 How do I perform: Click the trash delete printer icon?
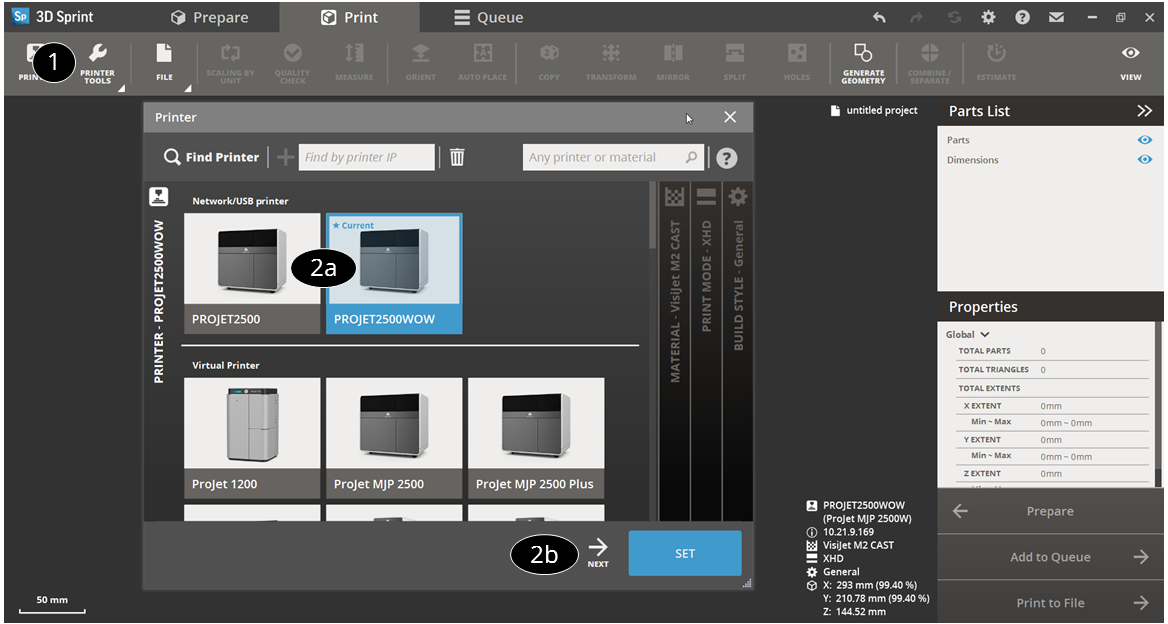(457, 157)
